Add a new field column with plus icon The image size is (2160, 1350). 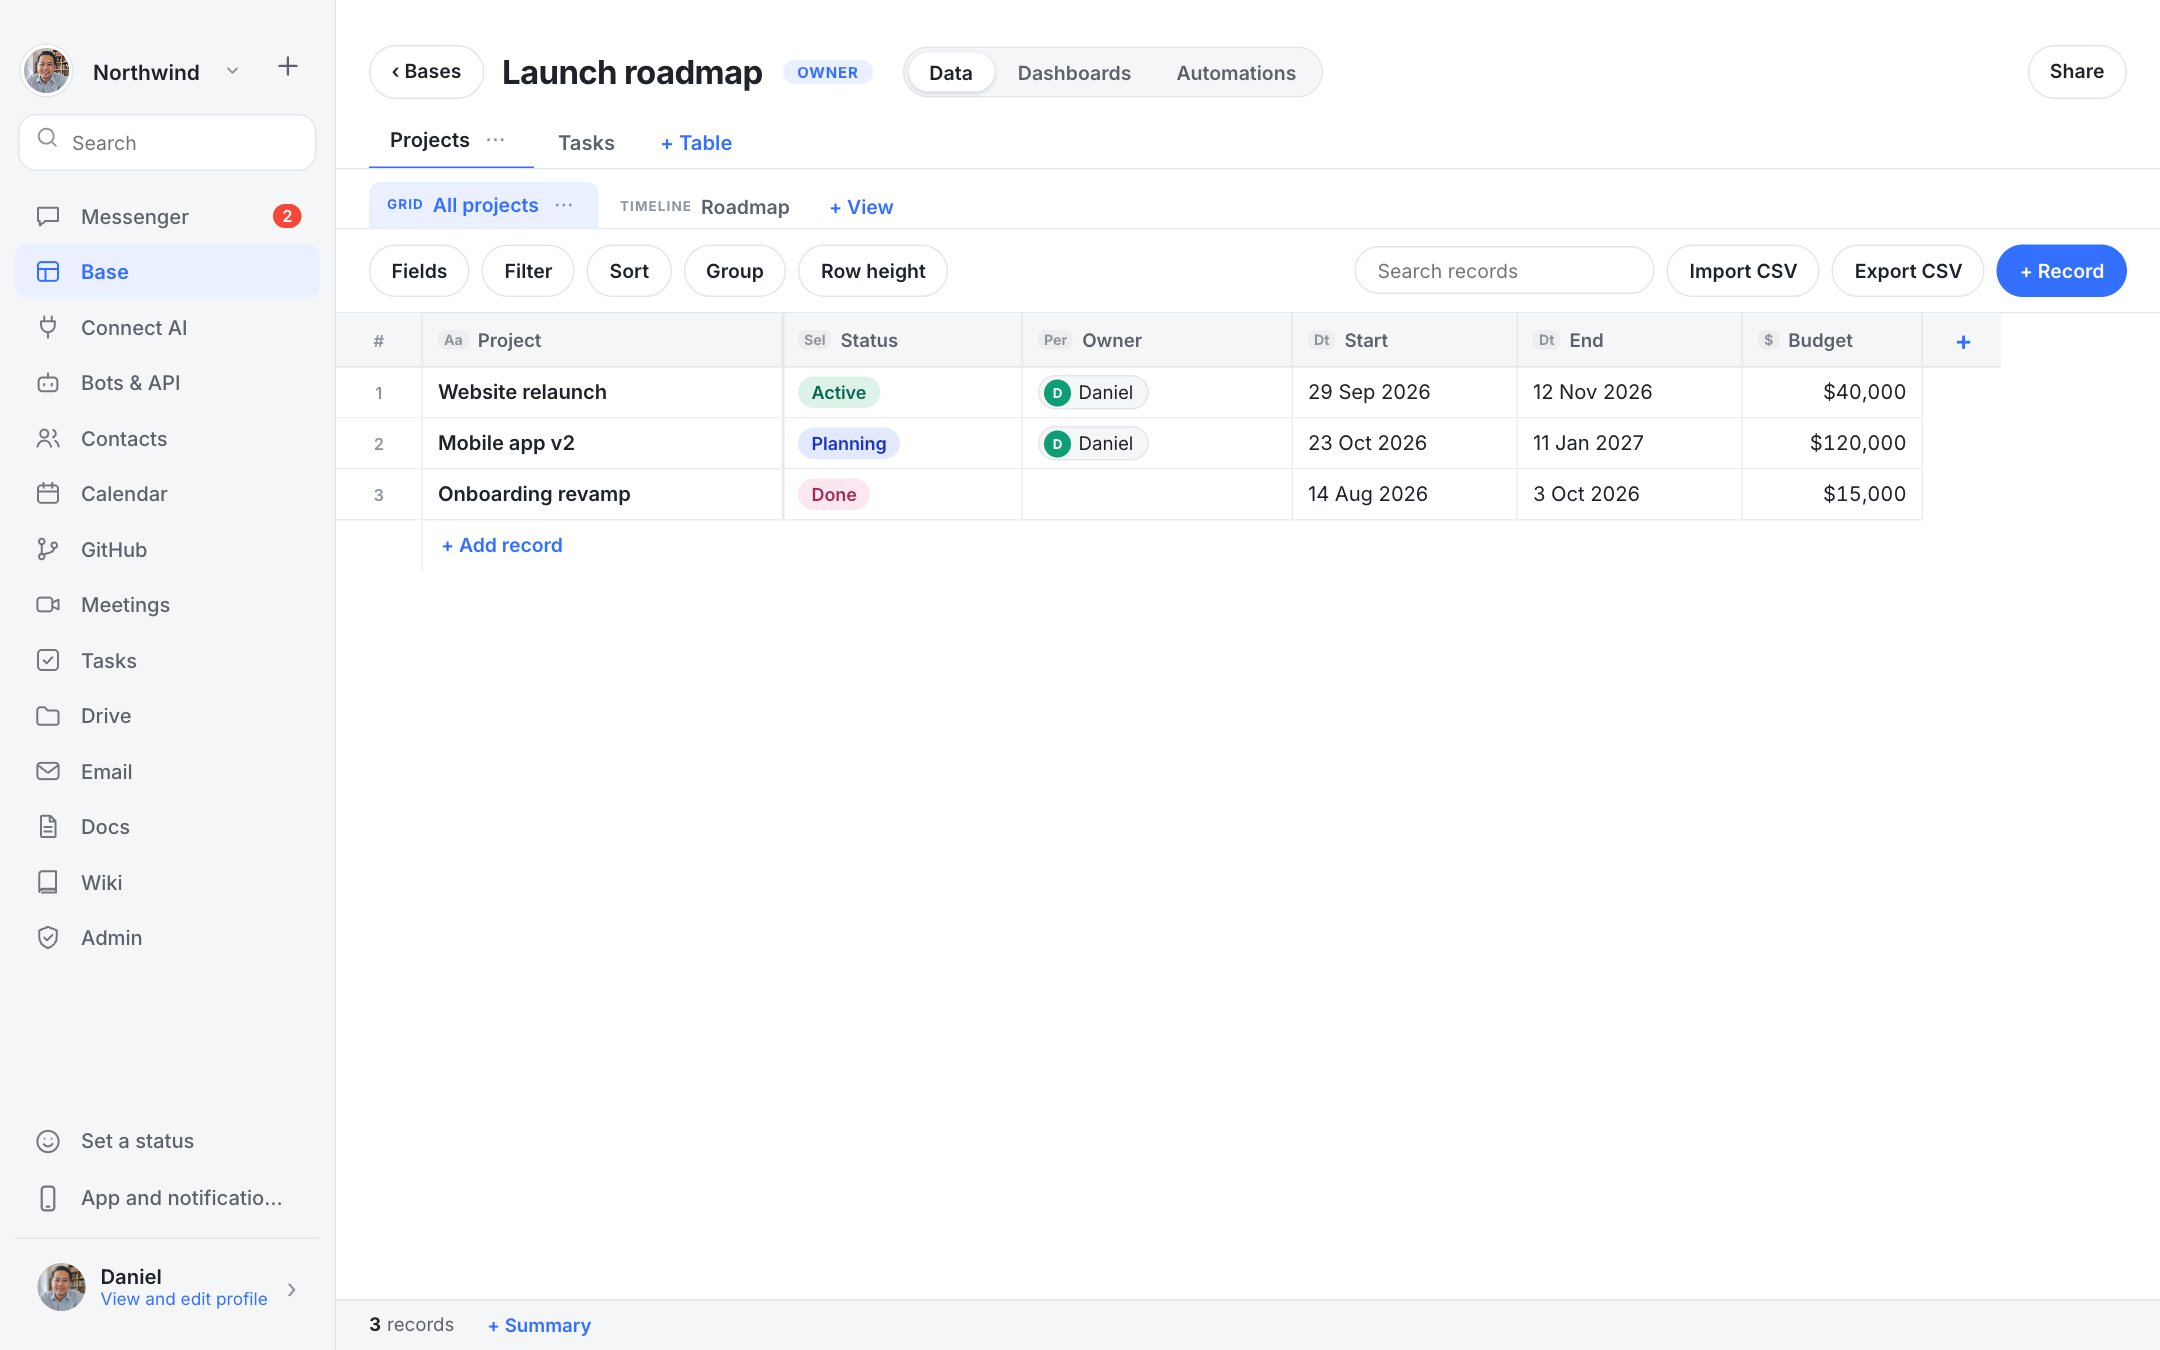[x=1963, y=341]
